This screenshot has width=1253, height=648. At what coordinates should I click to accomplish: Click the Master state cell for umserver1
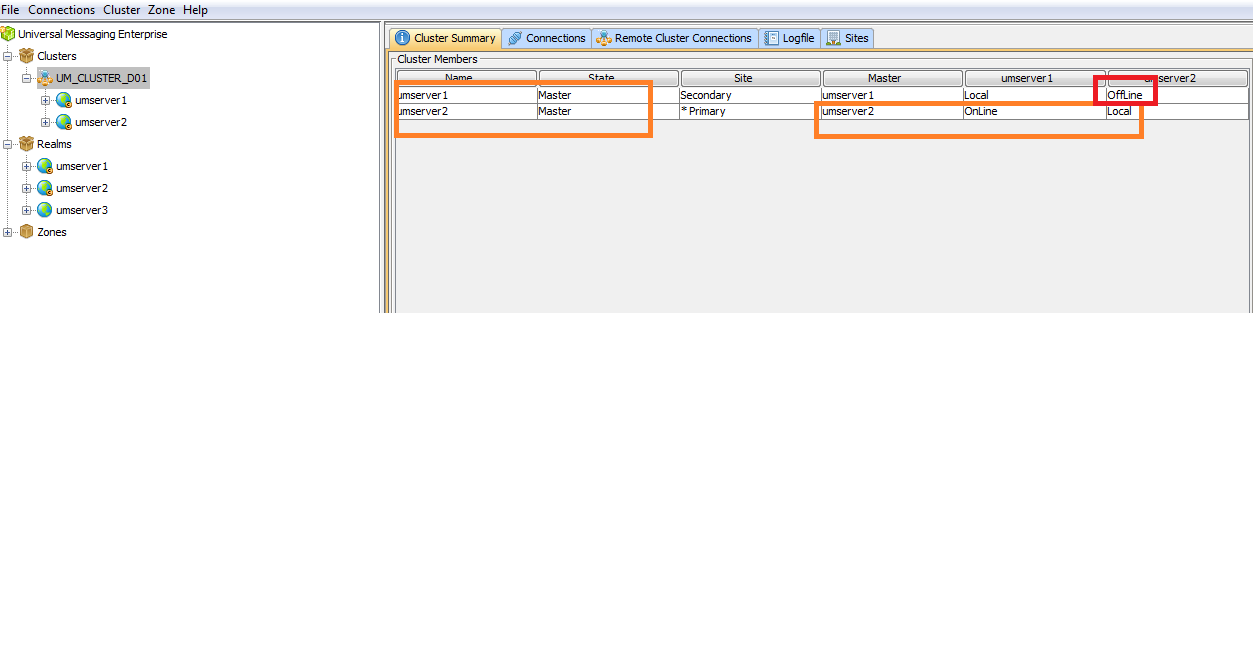[x=608, y=95]
